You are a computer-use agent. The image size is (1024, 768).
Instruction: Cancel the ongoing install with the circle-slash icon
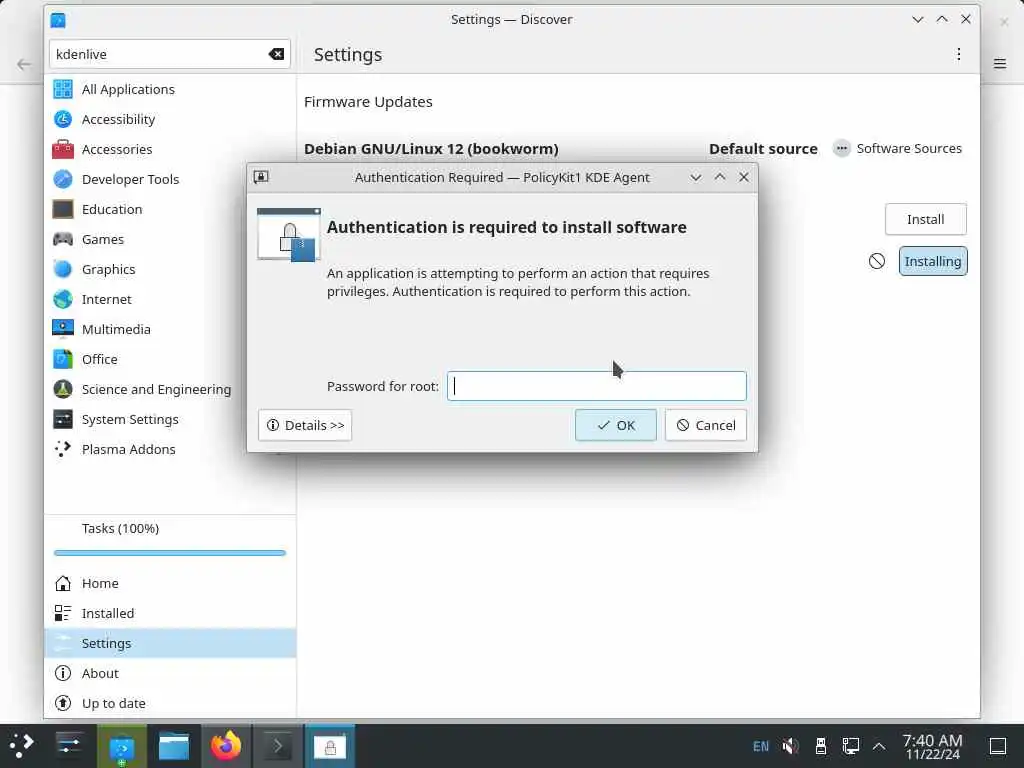[876, 261]
